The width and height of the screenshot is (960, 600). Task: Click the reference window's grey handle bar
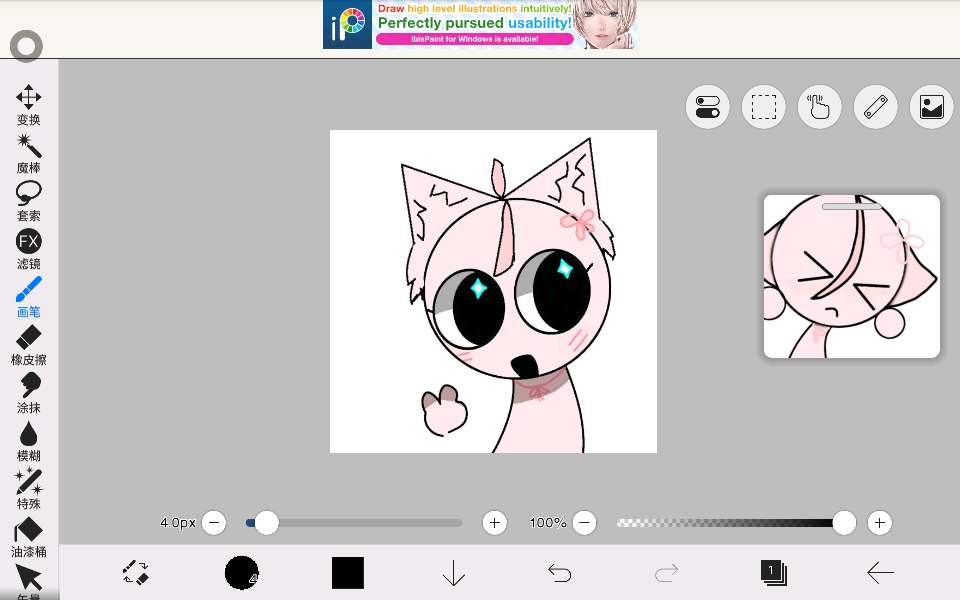[852, 206]
